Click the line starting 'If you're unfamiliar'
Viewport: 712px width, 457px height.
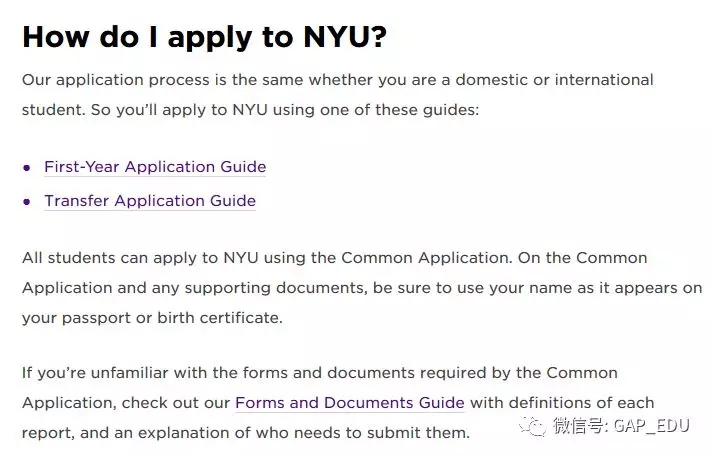pos(320,373)
